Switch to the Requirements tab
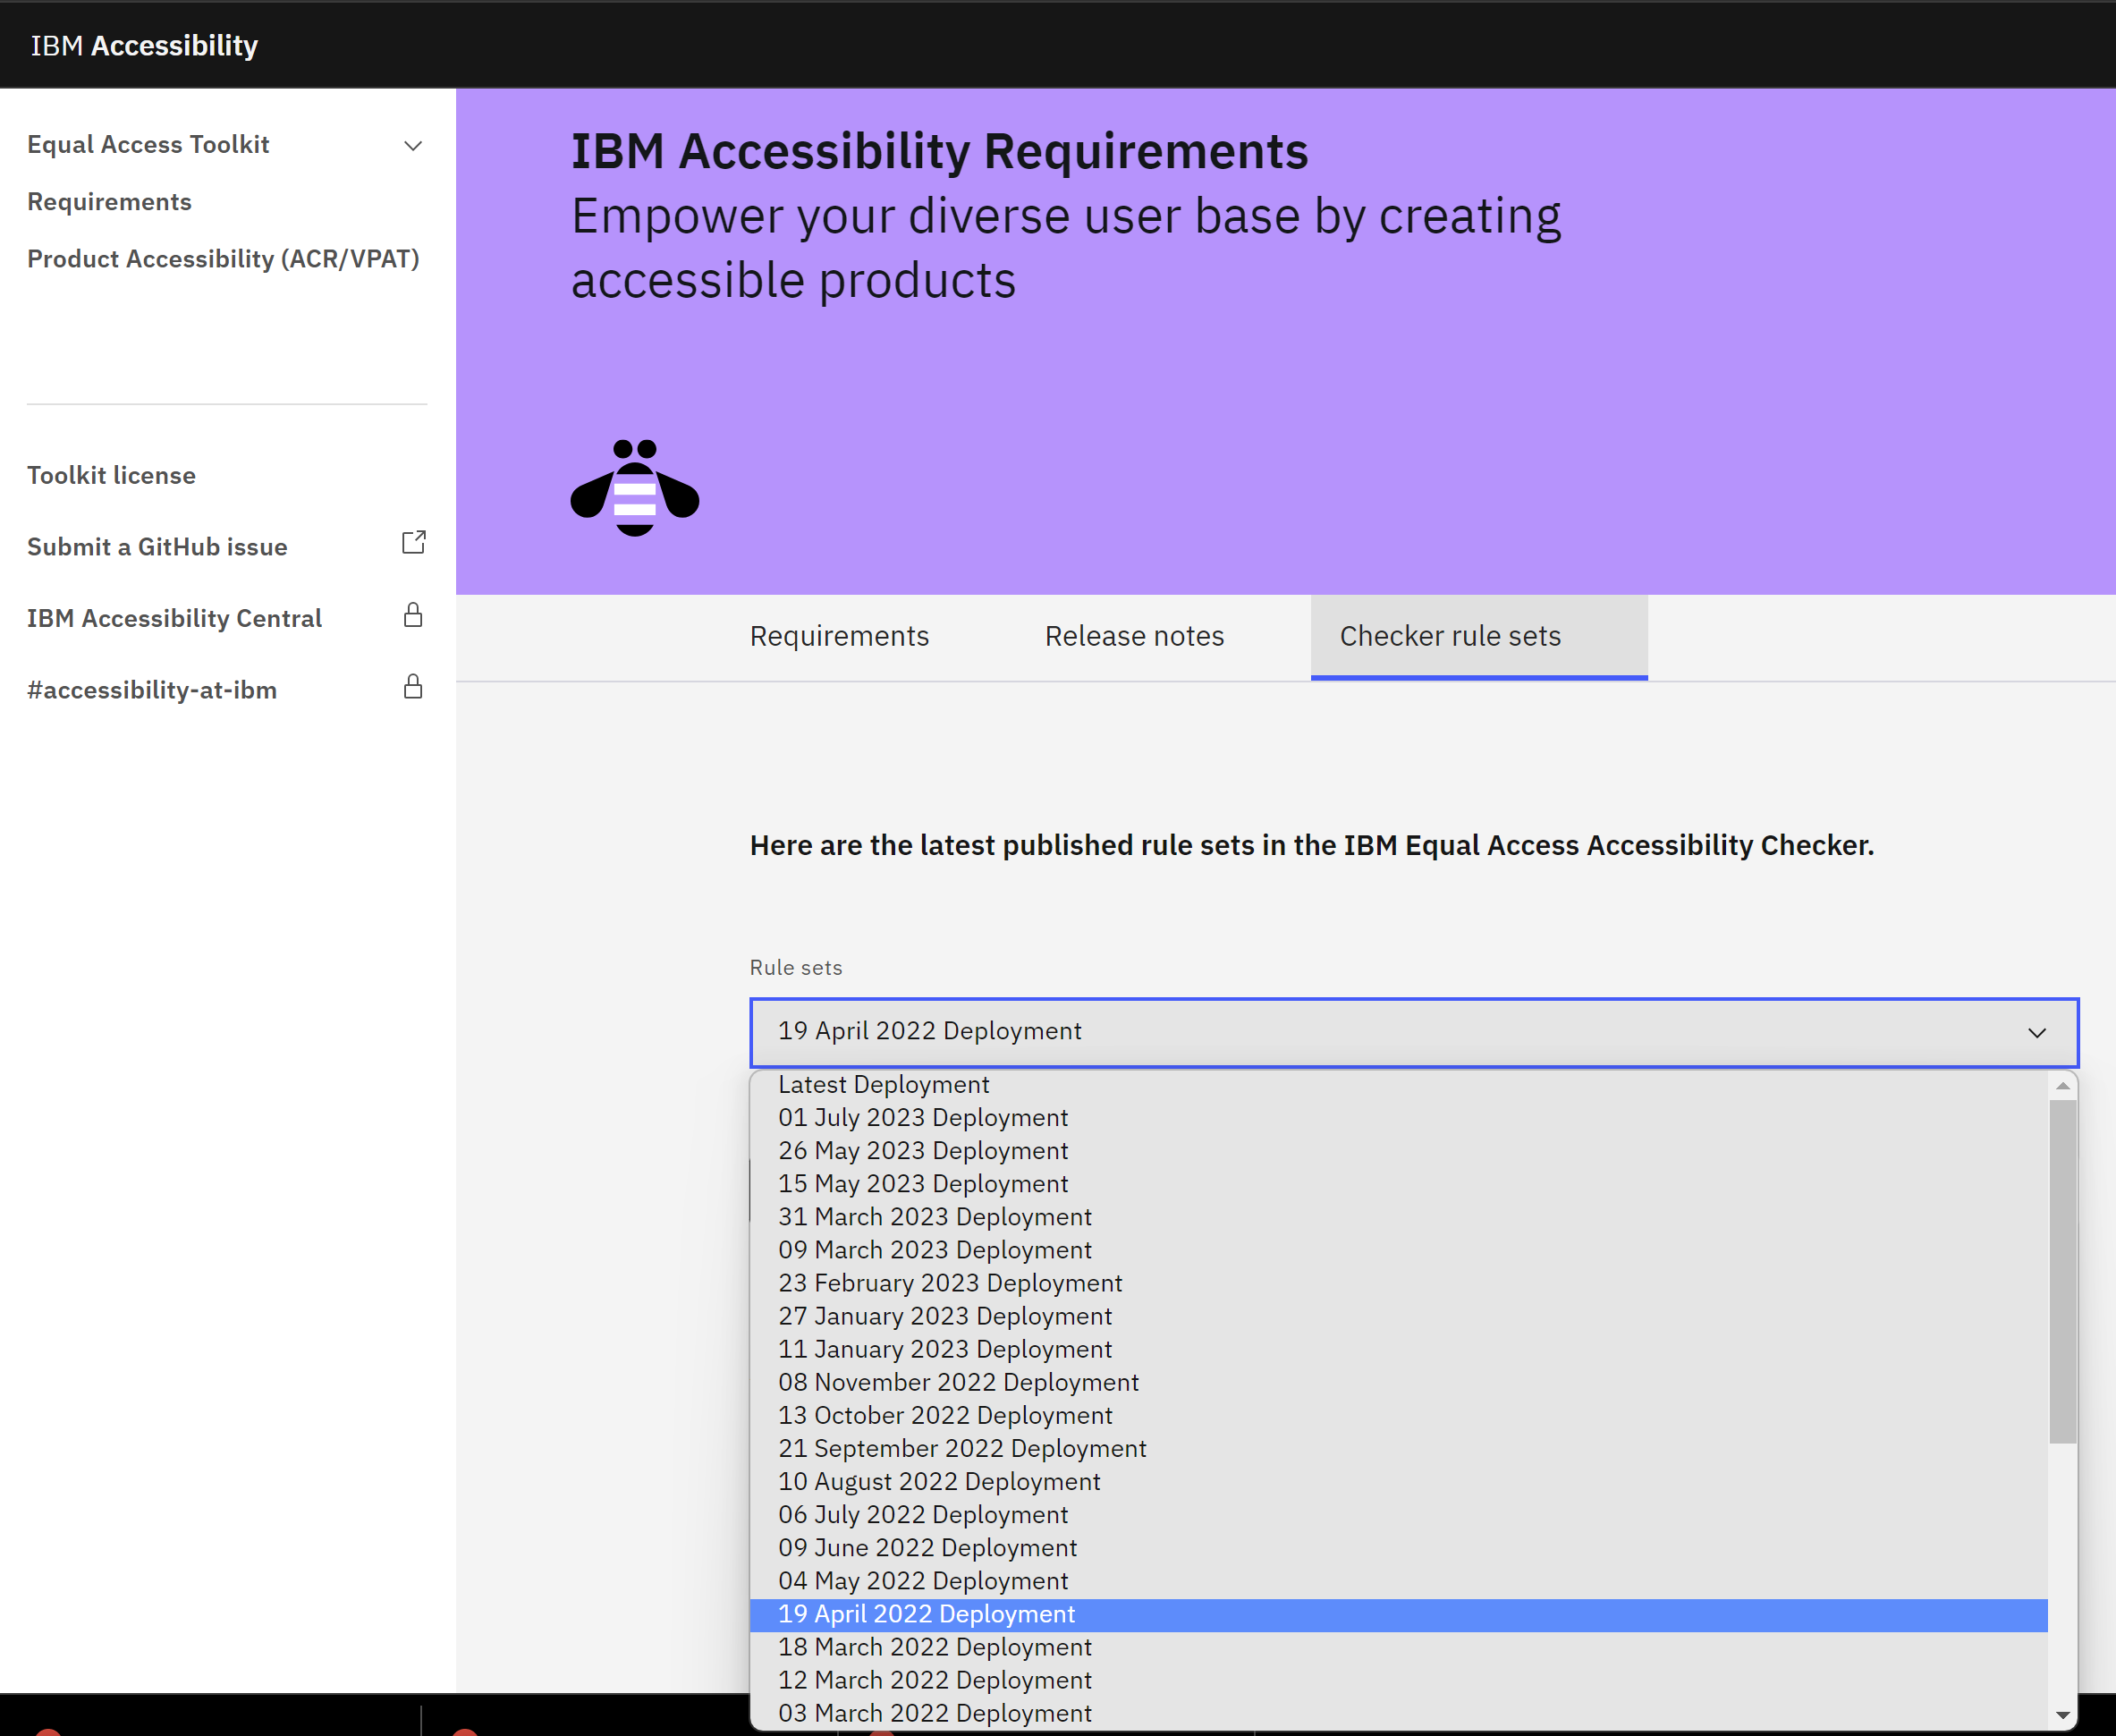 coord(839,636)
